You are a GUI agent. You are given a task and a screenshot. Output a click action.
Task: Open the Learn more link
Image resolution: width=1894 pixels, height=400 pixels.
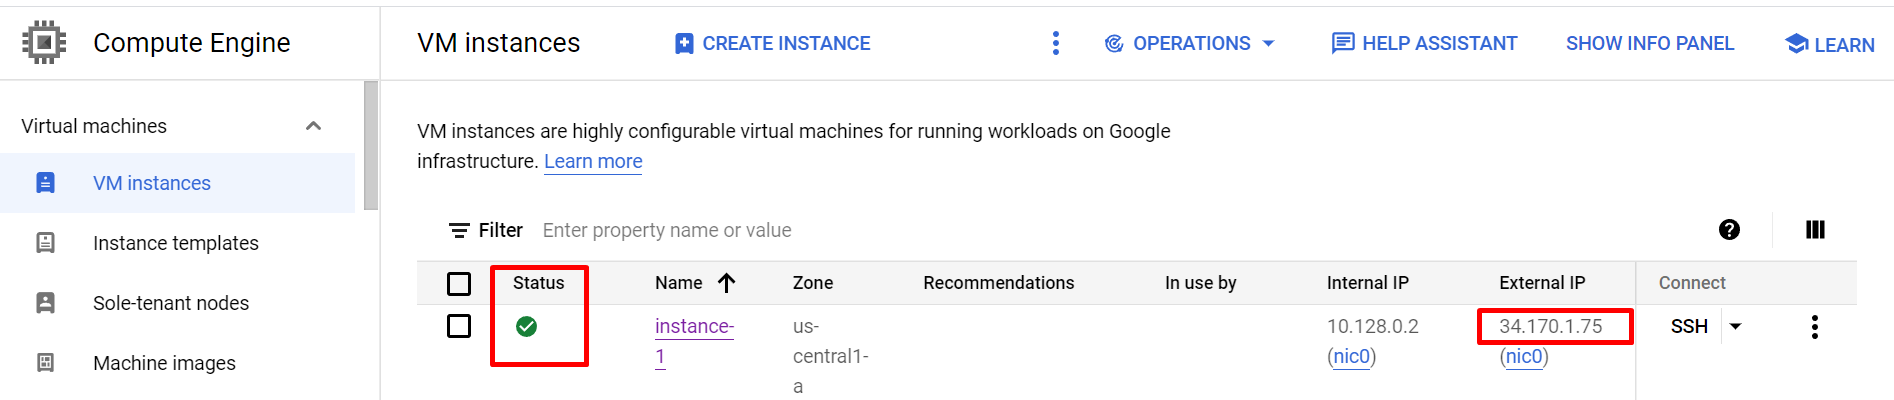coord(593,161)
